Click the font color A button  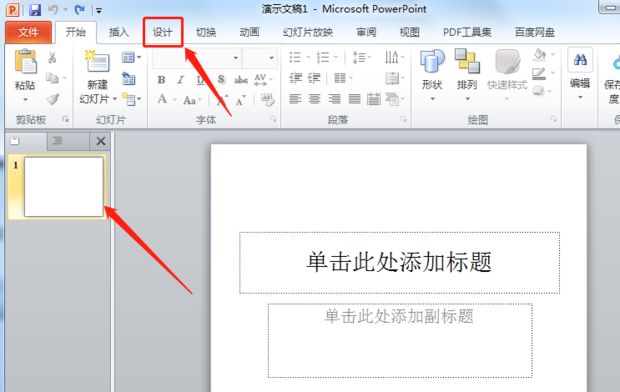point(162,99)
